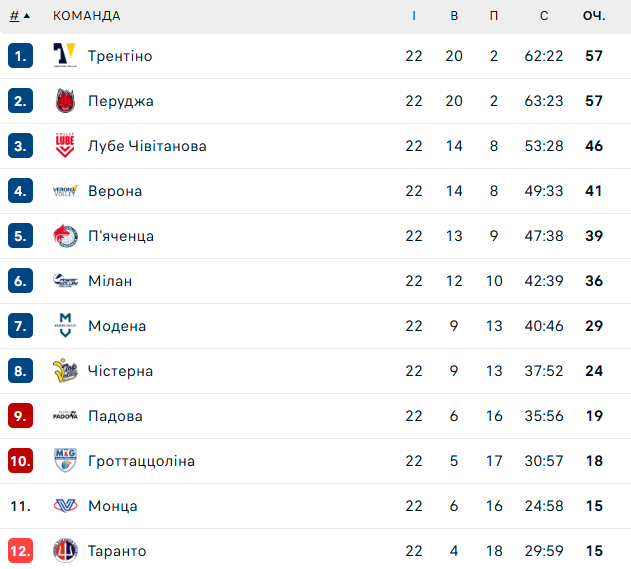
Task: Click the Трентіно team logo
Action: point(65,56)
